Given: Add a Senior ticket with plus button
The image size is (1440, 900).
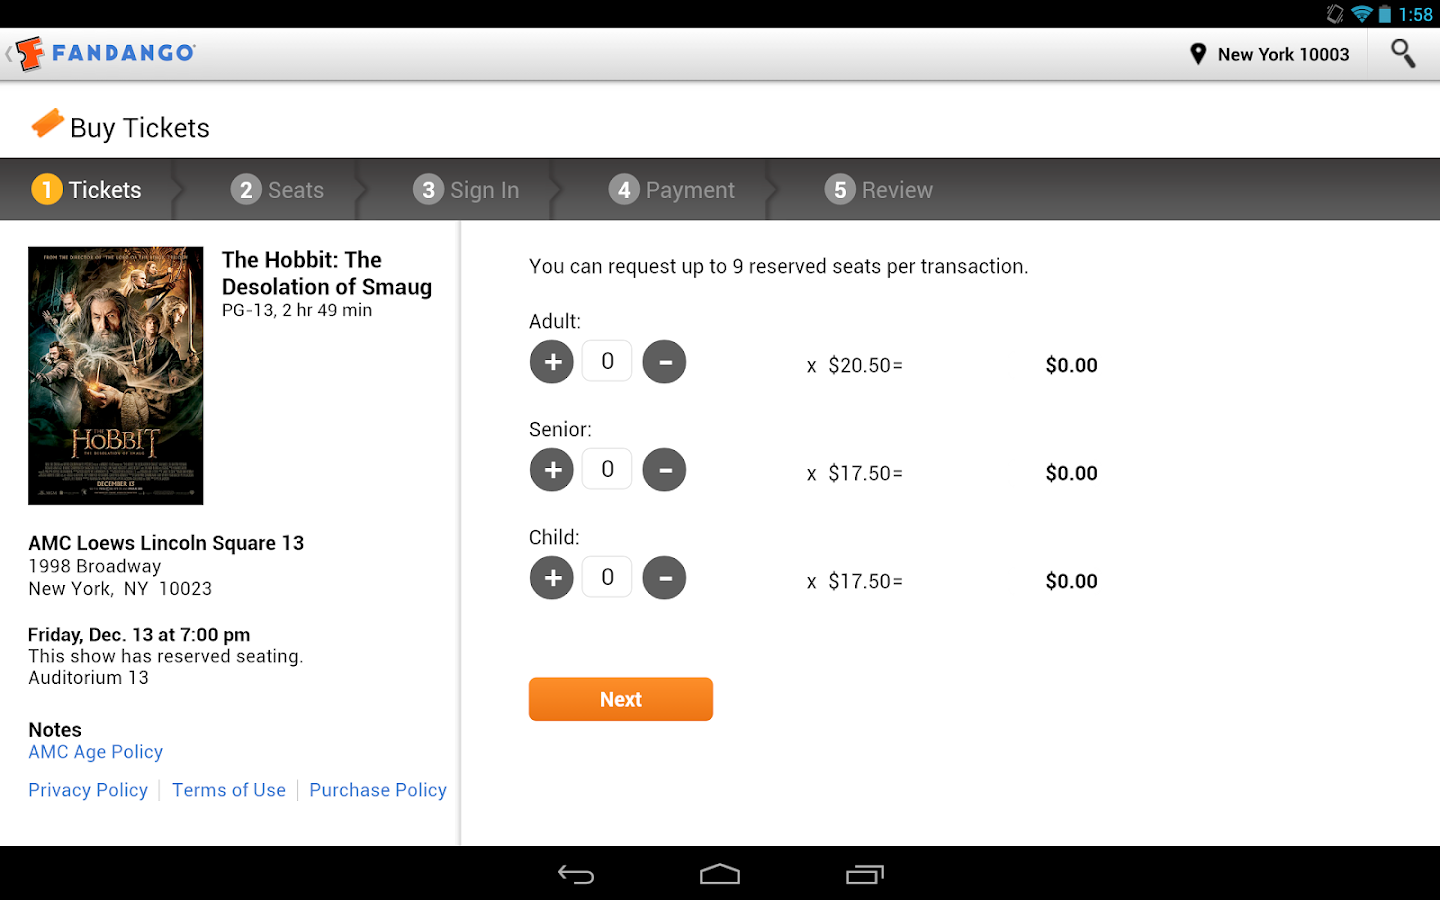Looking at the screenshot, I should (x=552, y=470).
